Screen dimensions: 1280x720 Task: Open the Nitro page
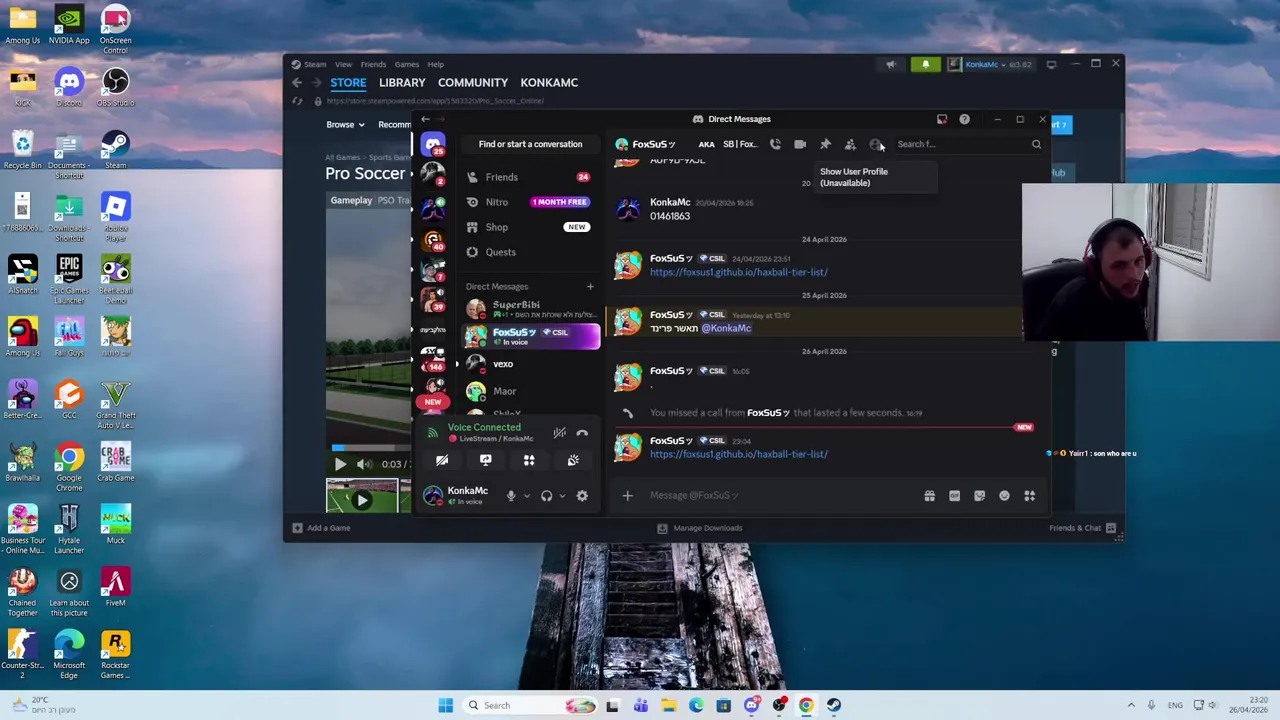(530, 202)
